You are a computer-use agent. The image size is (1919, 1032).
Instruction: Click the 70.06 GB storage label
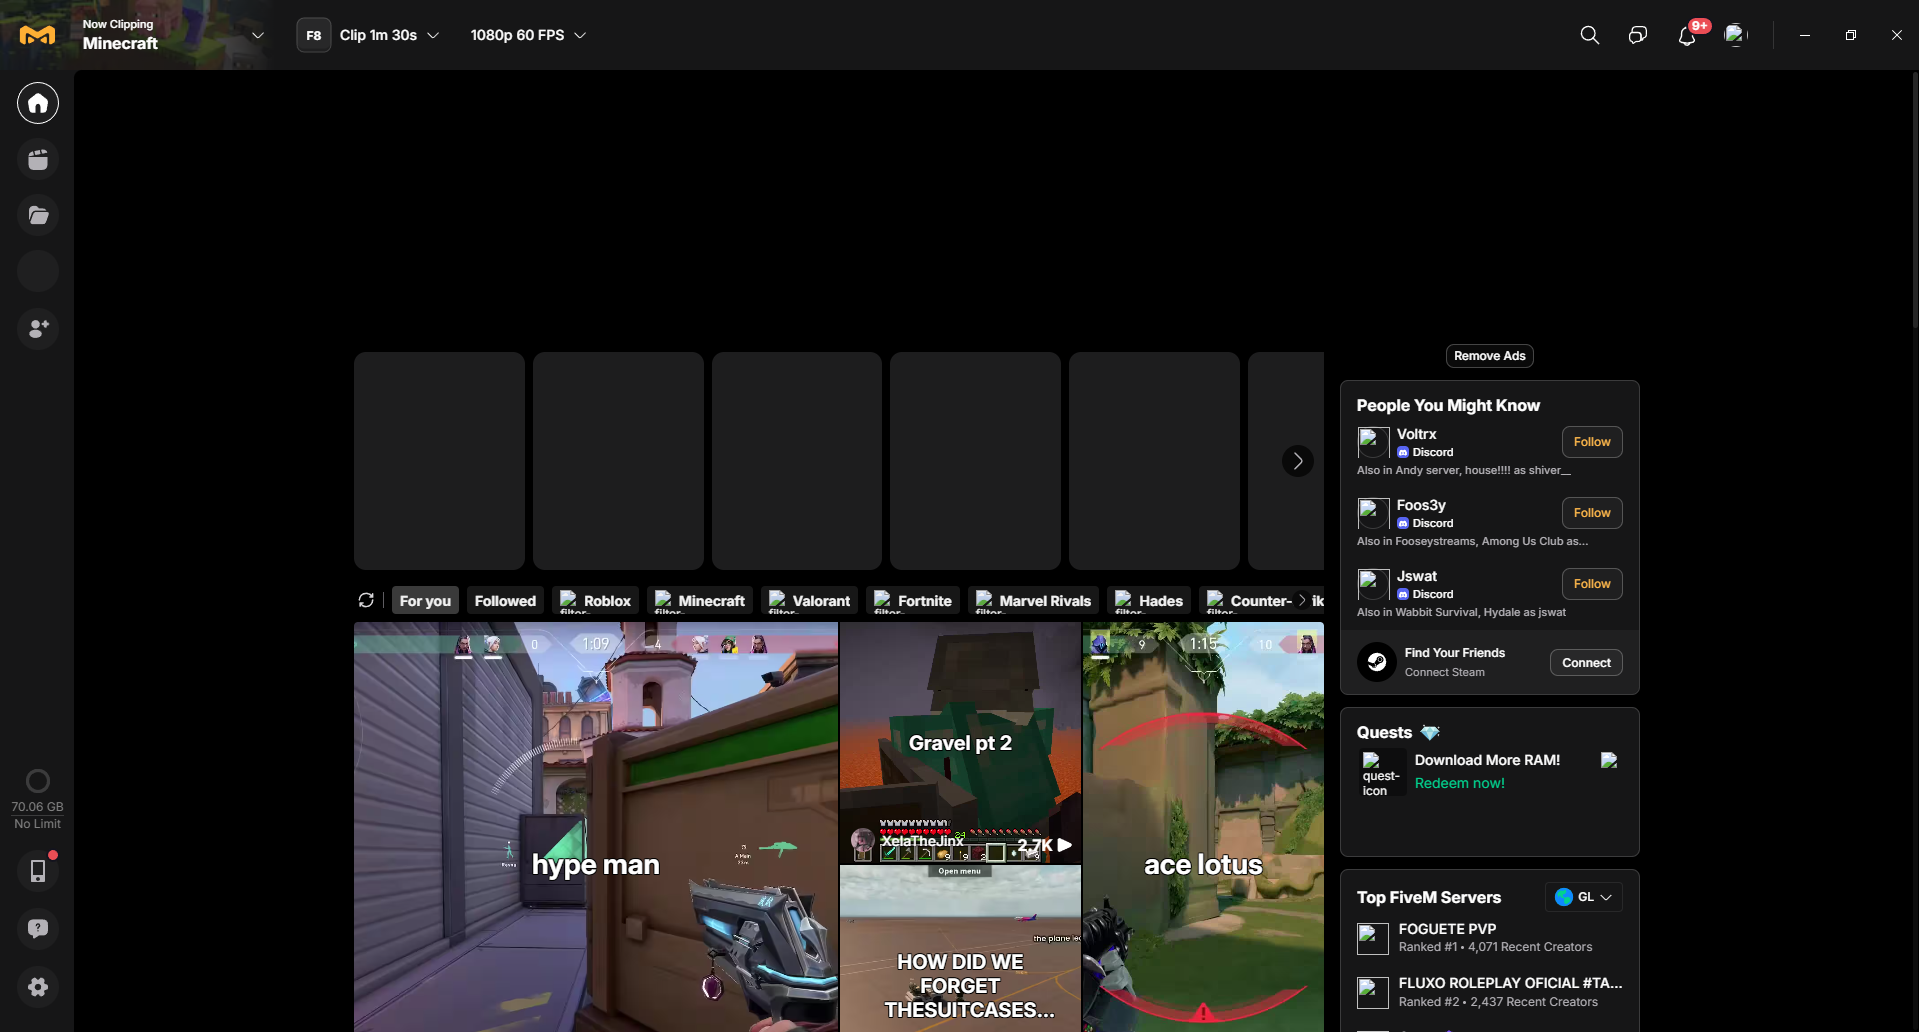(38, 807)
